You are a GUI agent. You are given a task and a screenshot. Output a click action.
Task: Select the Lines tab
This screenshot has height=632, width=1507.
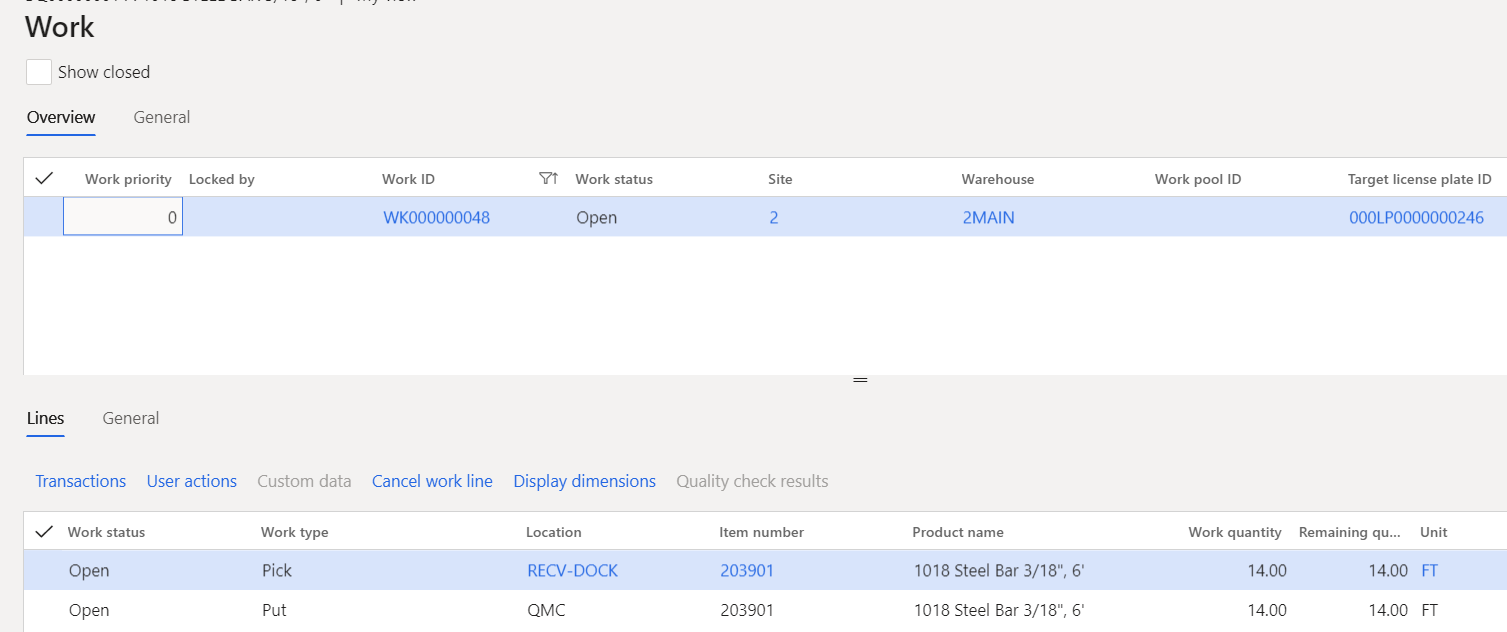coord(45,418)
